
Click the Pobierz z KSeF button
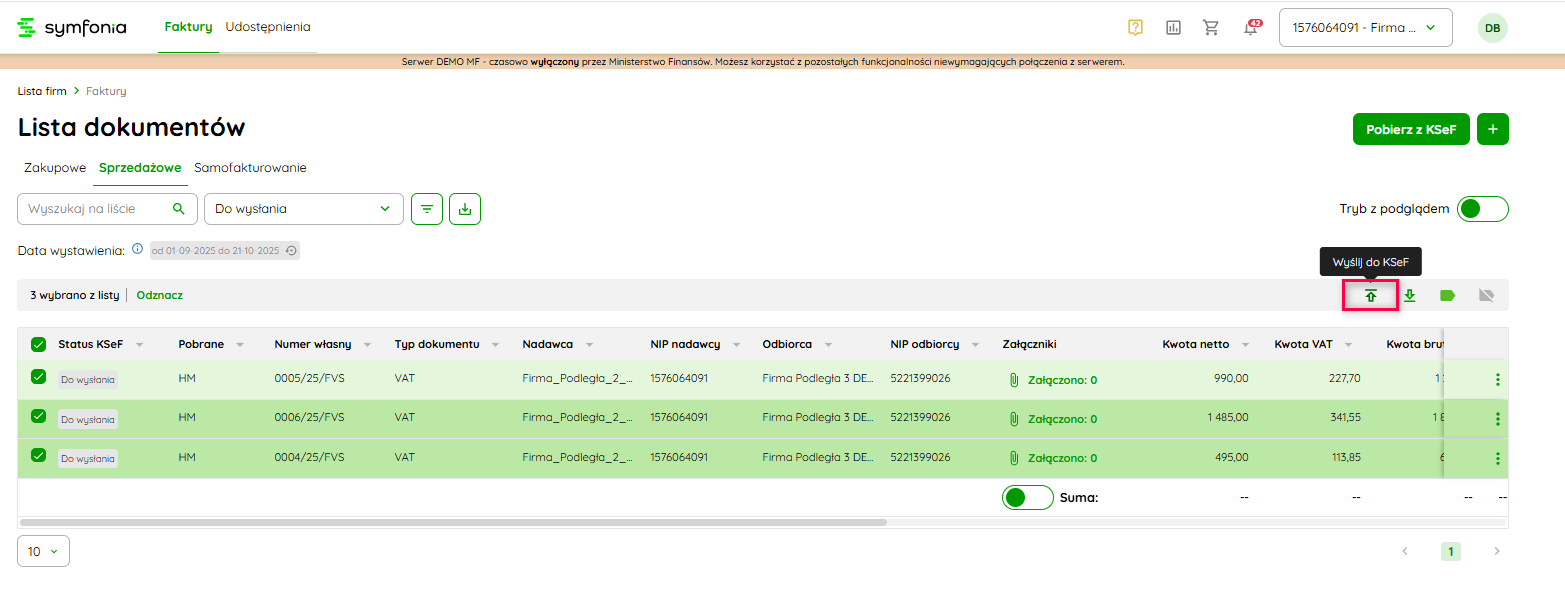click(x=1410, y=129)
